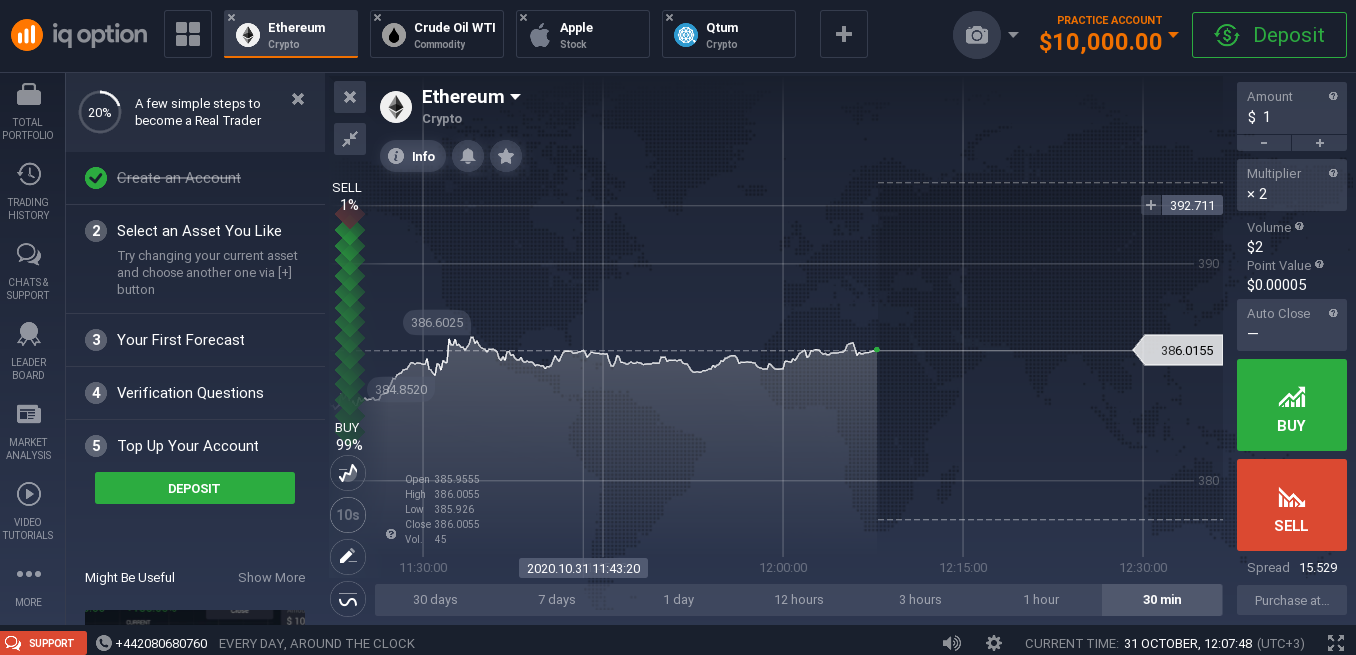
Task: Open drawing tools pencil icon
Action: 348,556
